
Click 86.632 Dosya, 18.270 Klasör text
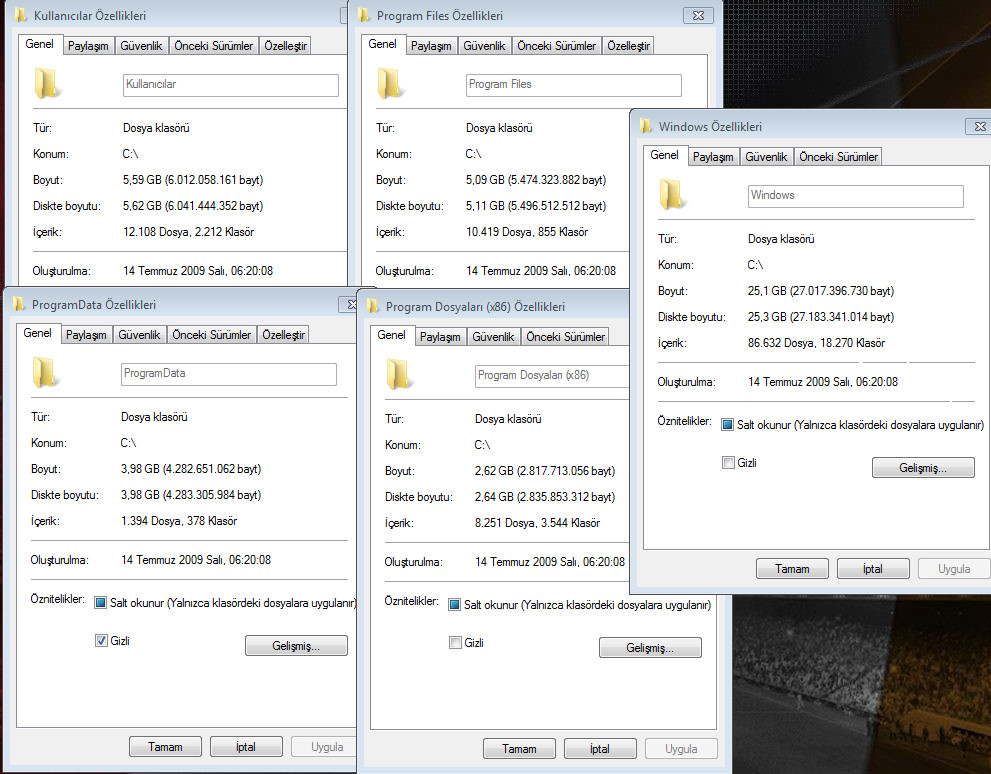tap(816, 343)
